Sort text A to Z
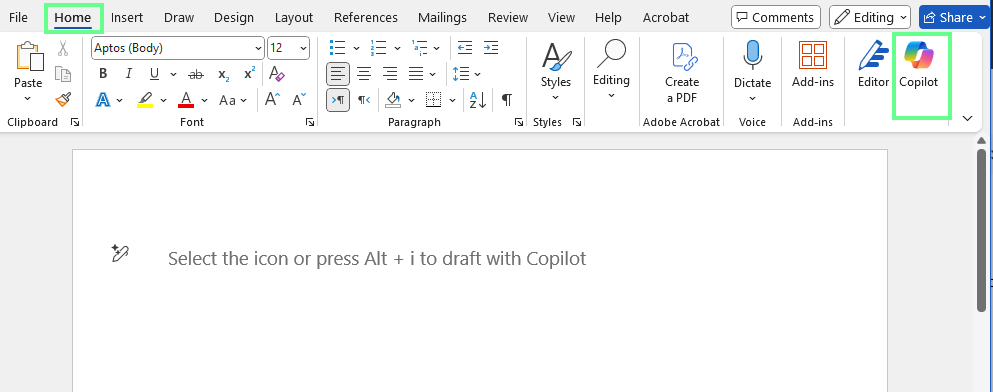Image resolution: width=993 pixels, height=392 pixels. [478, 99]
